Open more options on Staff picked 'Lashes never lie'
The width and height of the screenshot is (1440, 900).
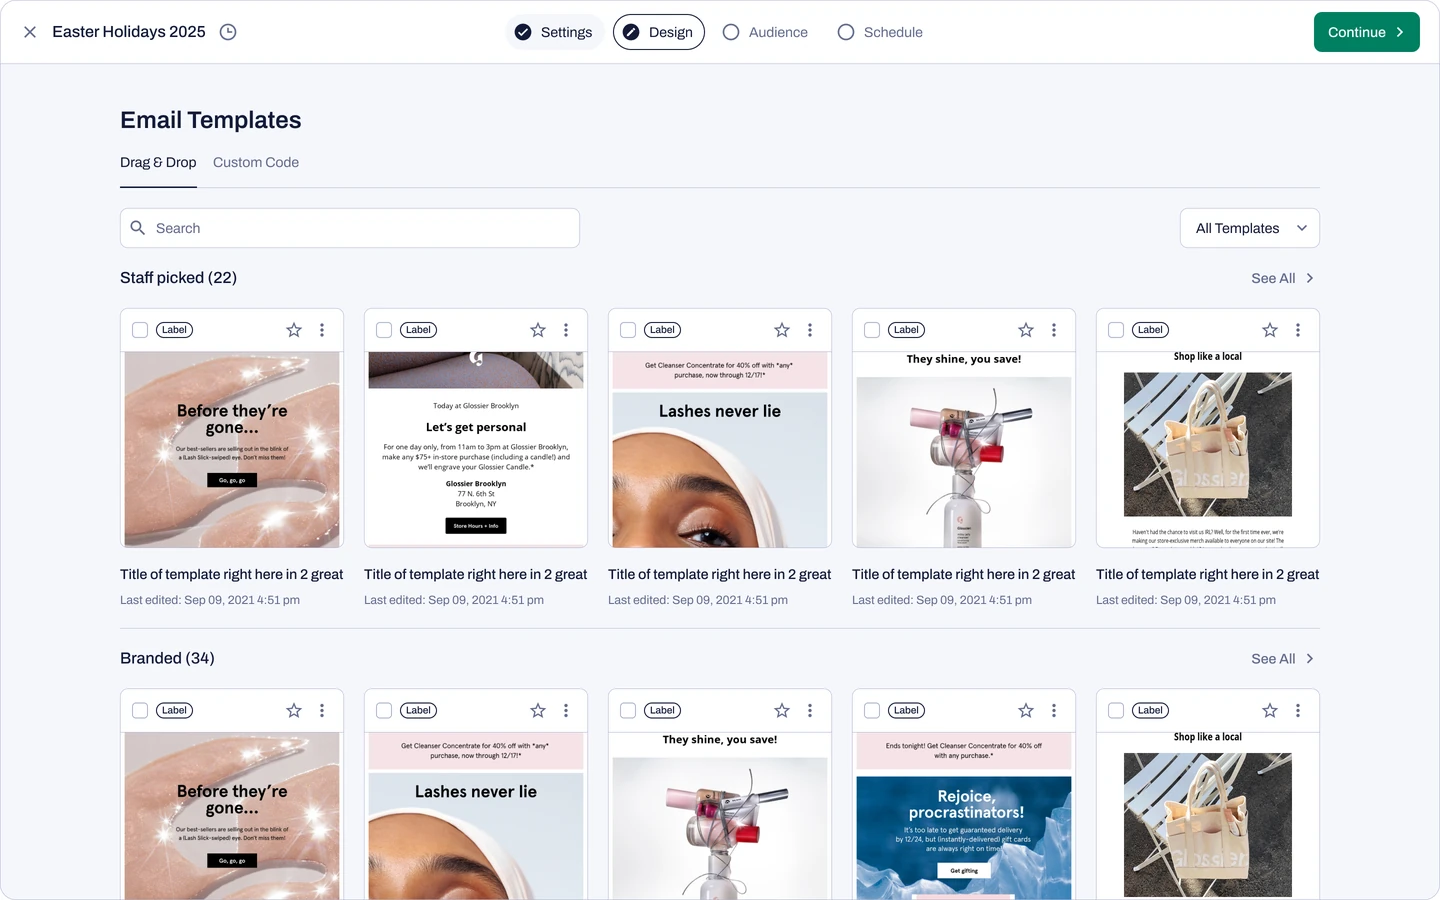[x=810, y=330]
